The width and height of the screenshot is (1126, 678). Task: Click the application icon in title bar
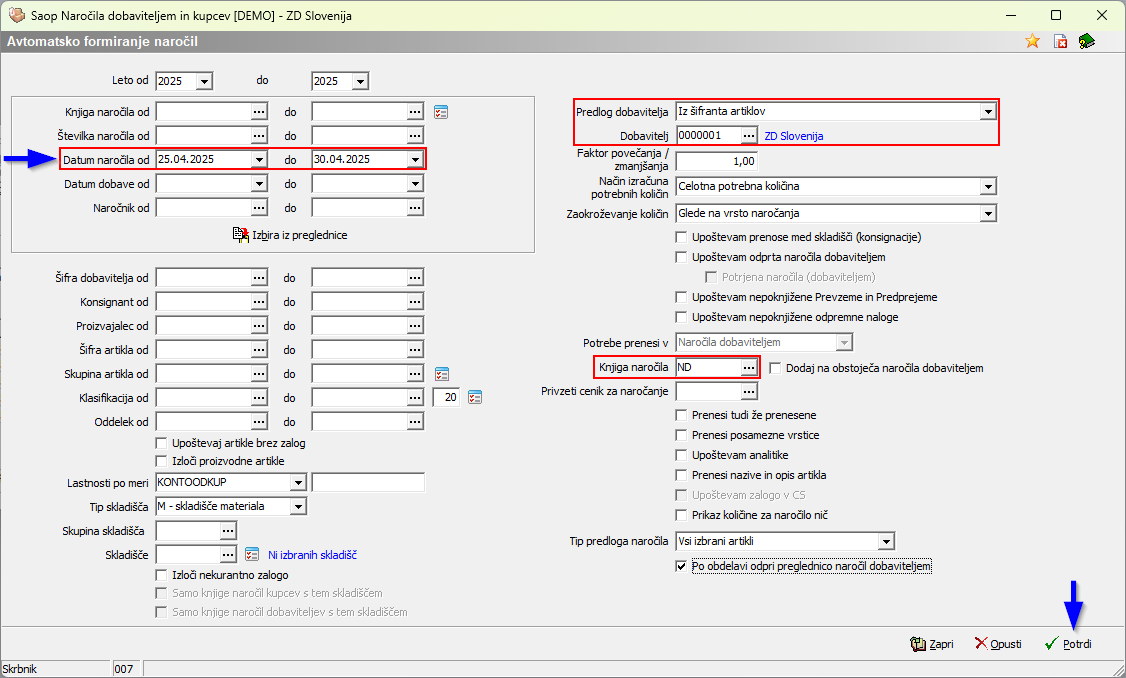(x=16, y=15)
